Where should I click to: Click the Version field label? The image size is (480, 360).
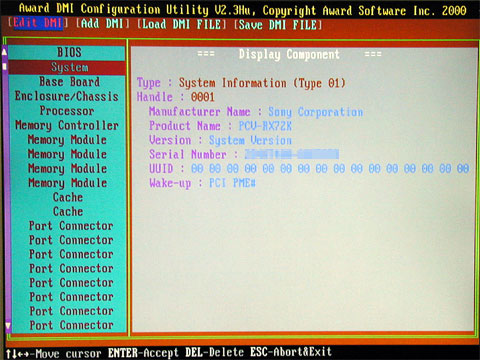(170, 140)
